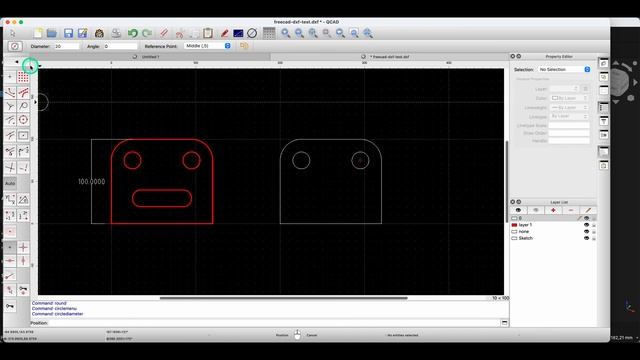Edit layer with pencil button
Image resolution: width=640 pixels, height=360 pixels.
click(588, 210)
